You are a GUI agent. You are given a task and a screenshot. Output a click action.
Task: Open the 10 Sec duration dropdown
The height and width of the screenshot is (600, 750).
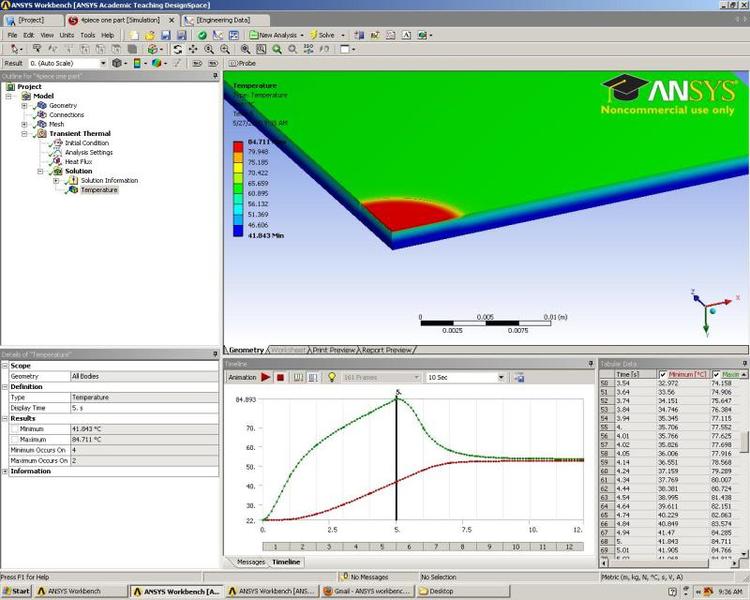click(501, 378)
